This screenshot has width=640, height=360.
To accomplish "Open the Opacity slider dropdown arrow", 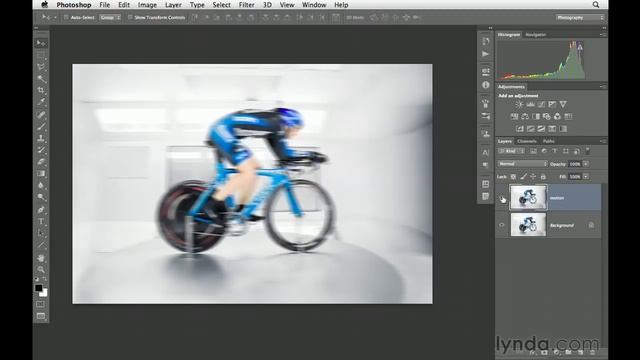I will pos(586,164).
